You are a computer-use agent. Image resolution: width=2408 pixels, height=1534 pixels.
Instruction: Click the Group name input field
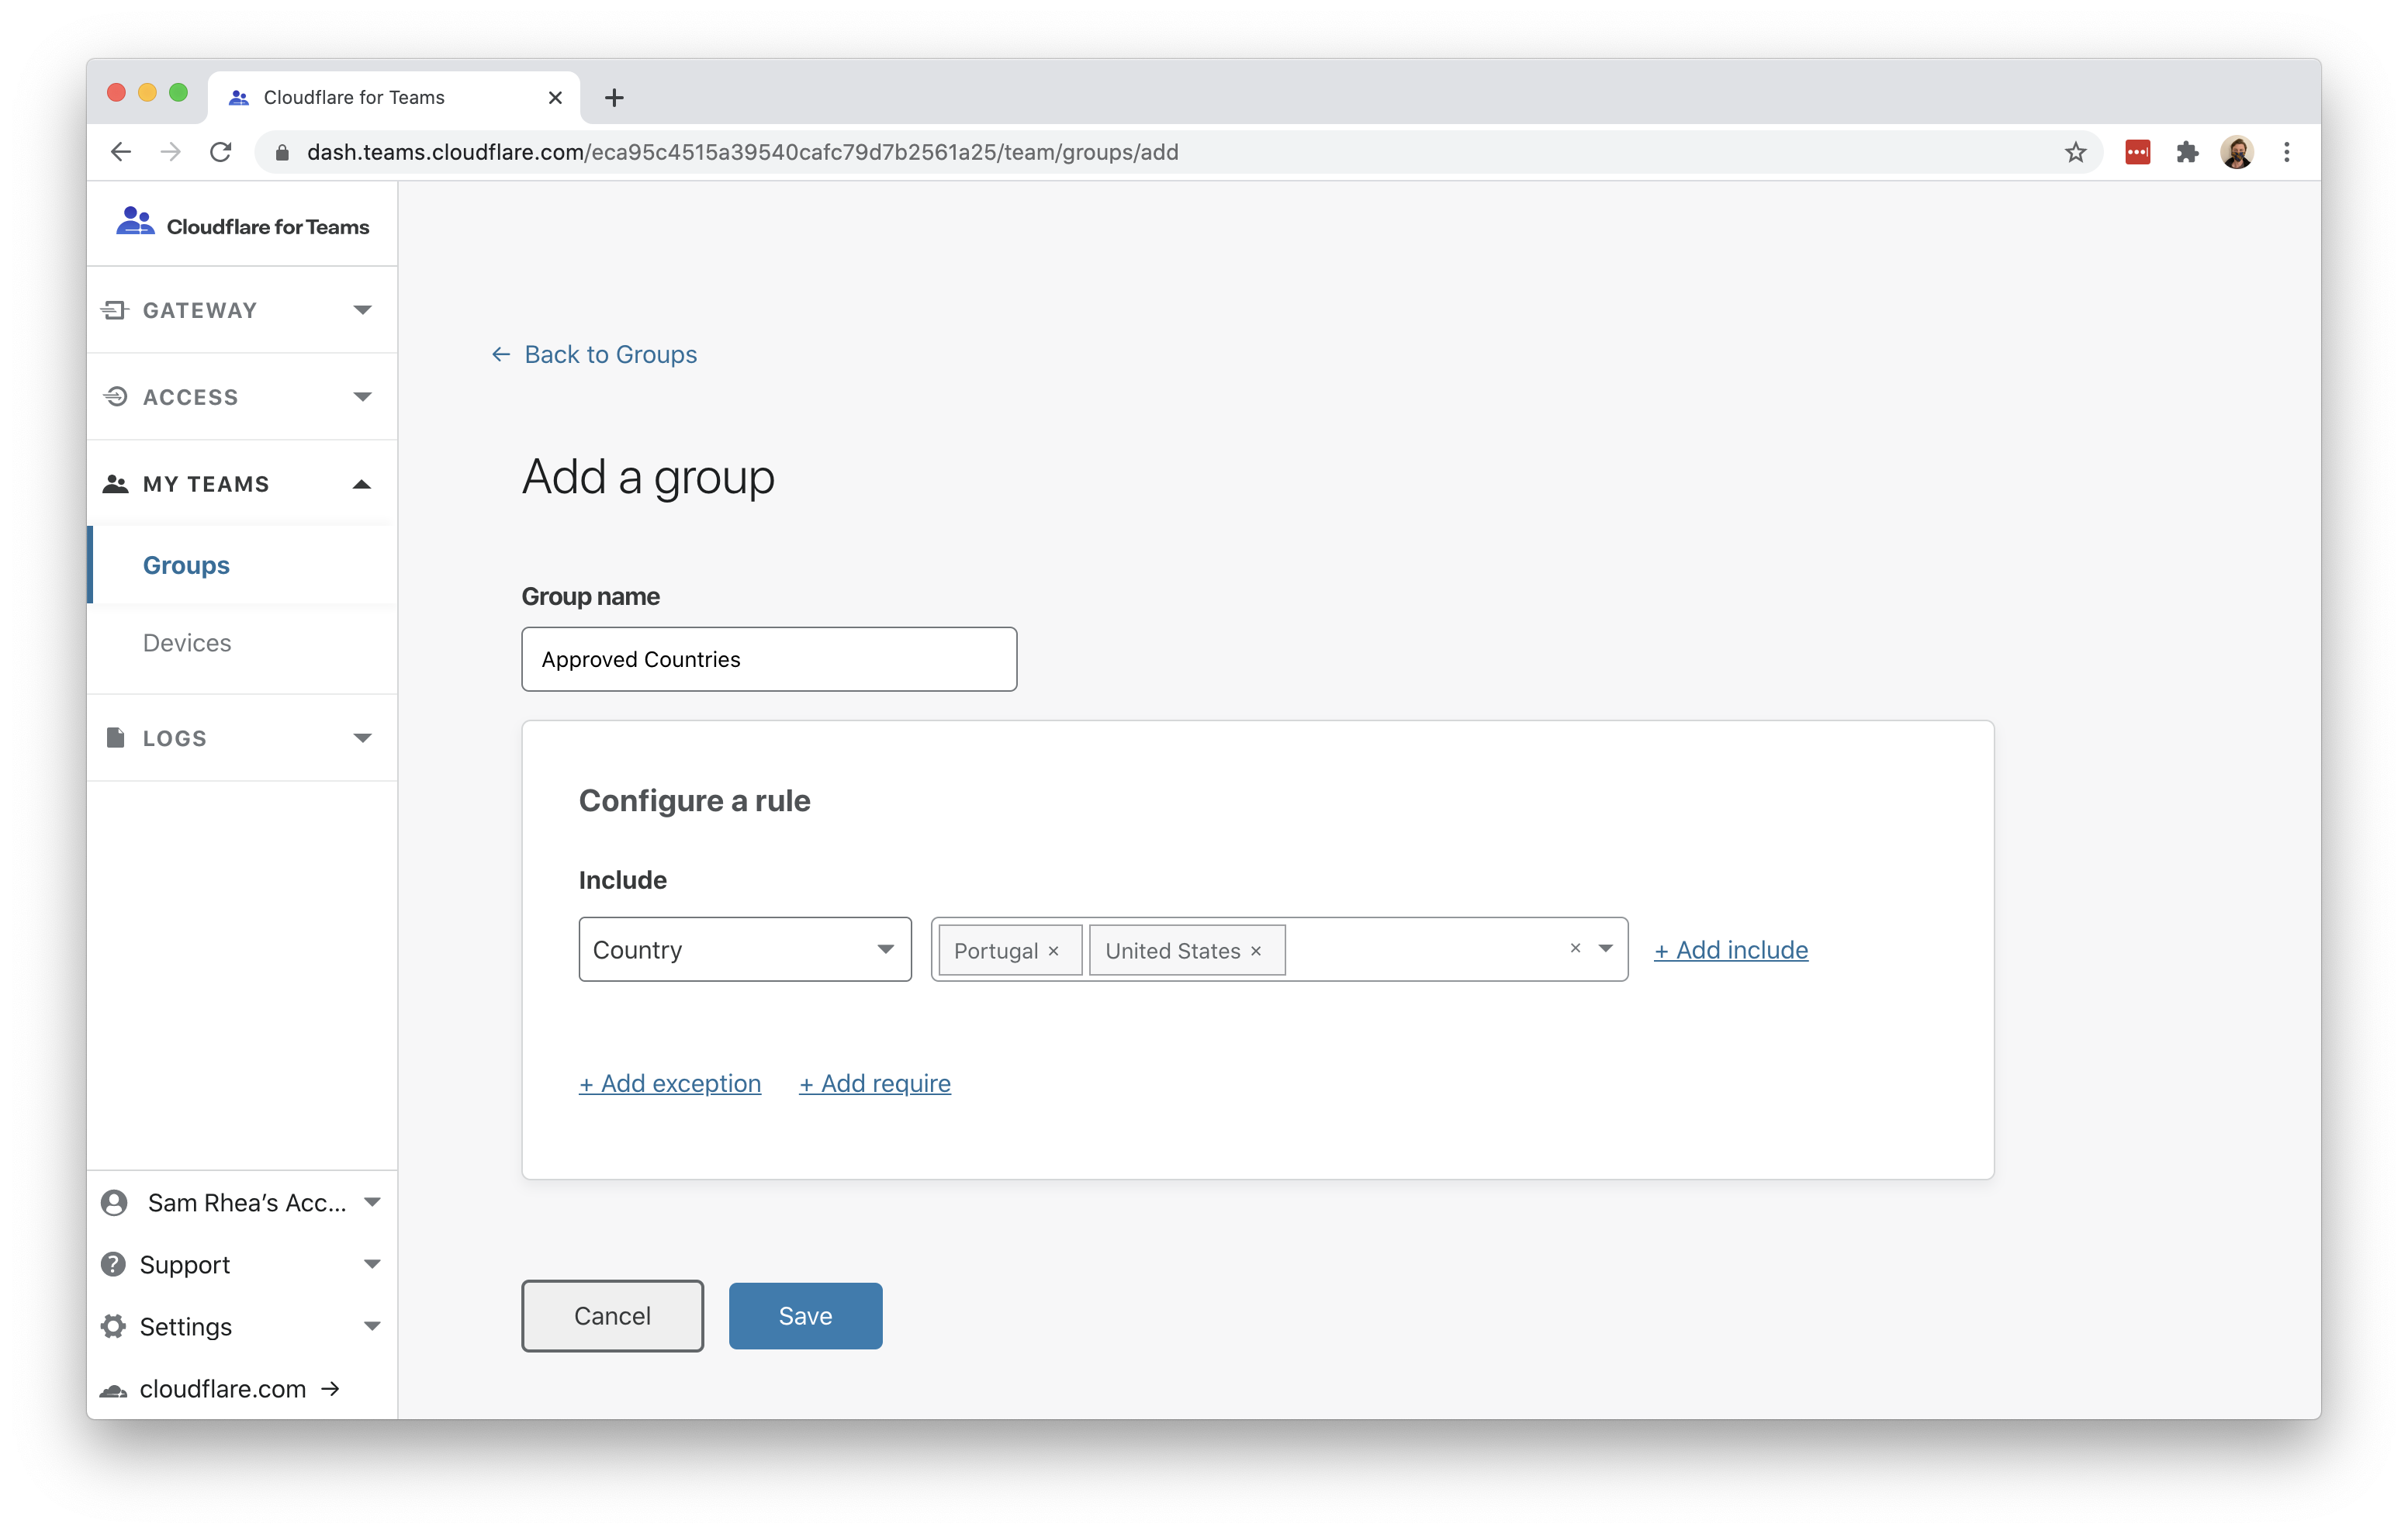tap(768, 659)
